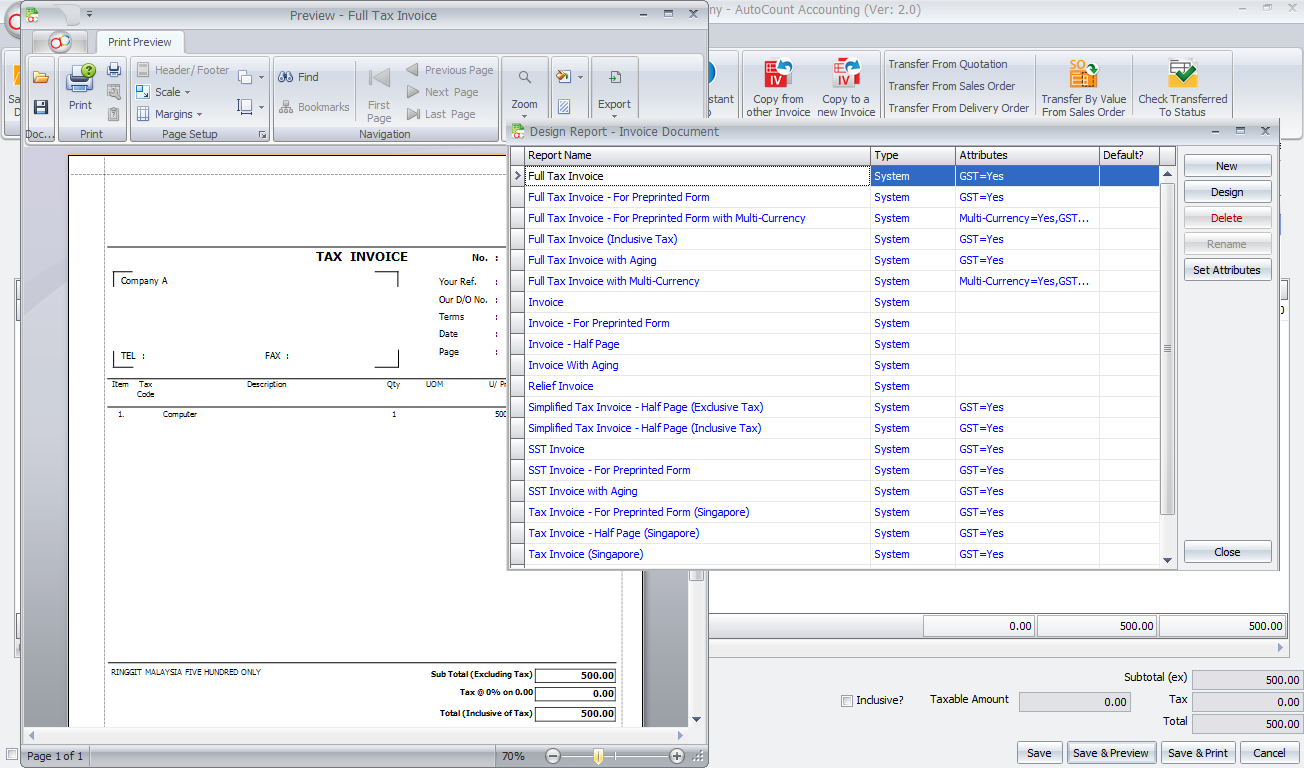1304x768 pixels.
Task: Click the Close button in Design Report
Action: (x=1227, y=552)
